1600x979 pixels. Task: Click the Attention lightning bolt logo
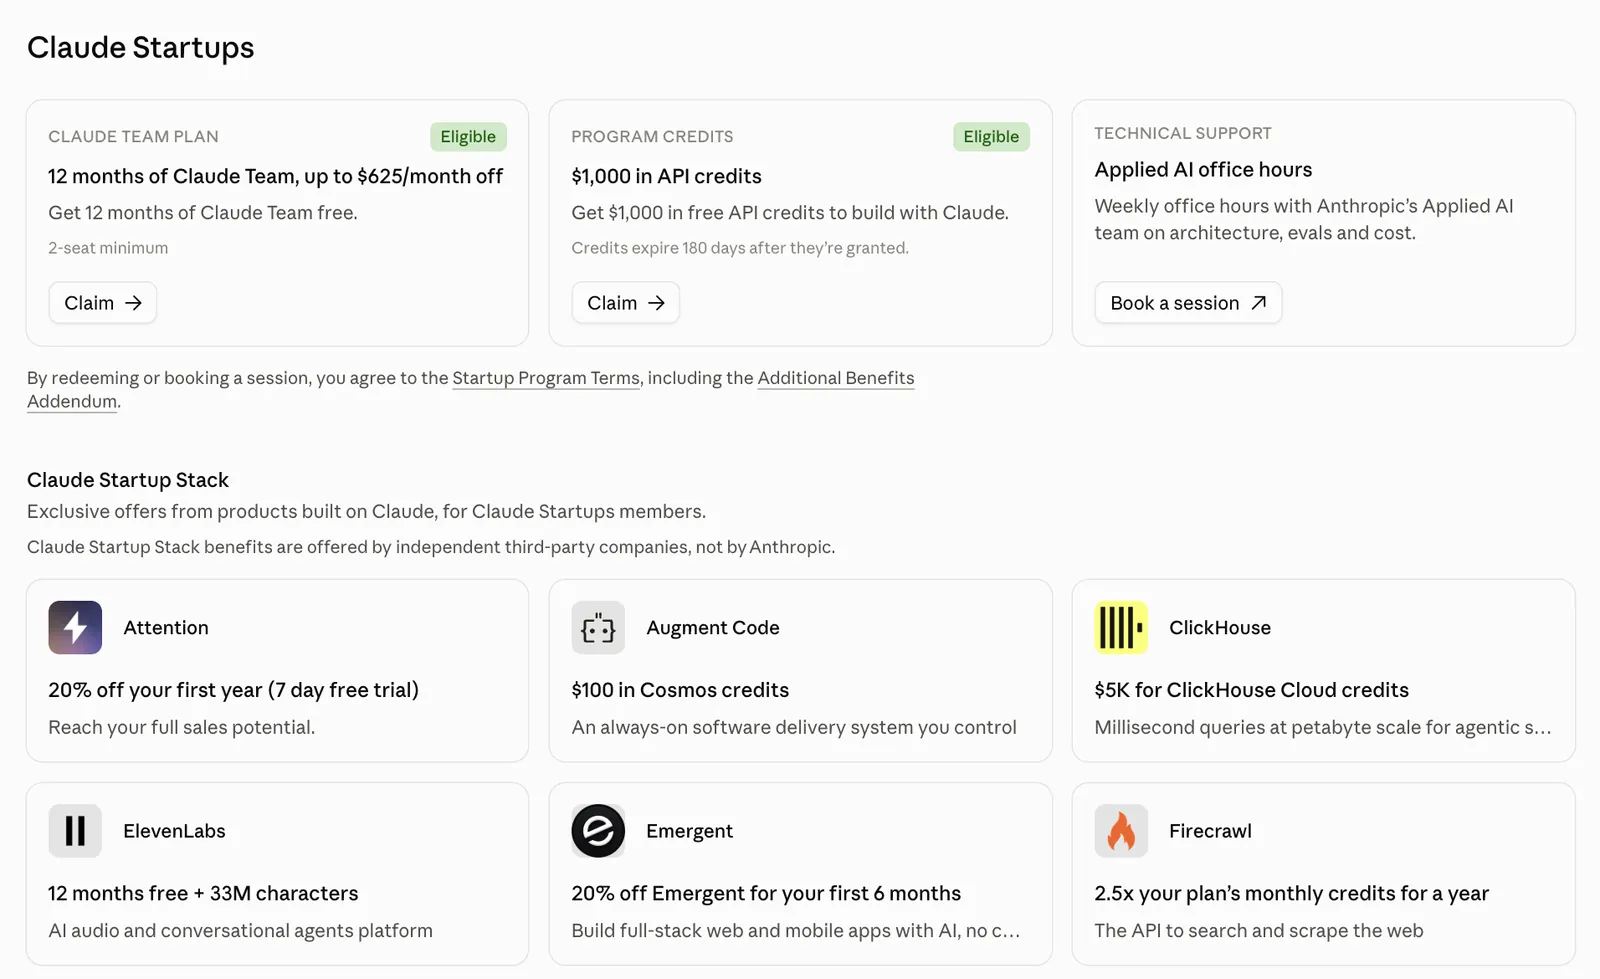tap(75, 628)
